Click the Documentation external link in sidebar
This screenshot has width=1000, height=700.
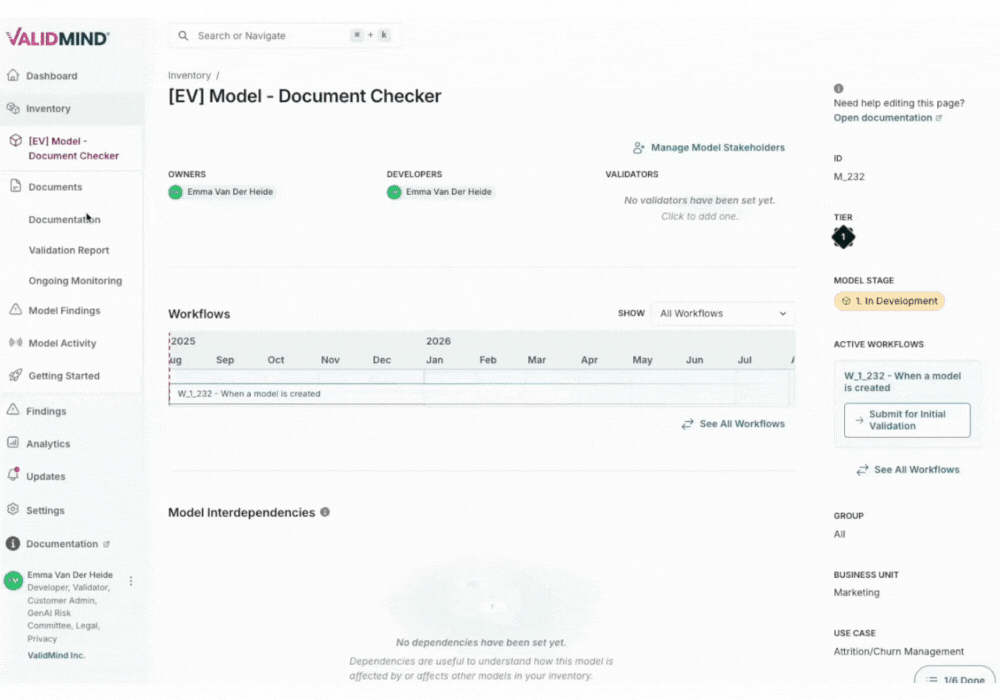[68, 544]
